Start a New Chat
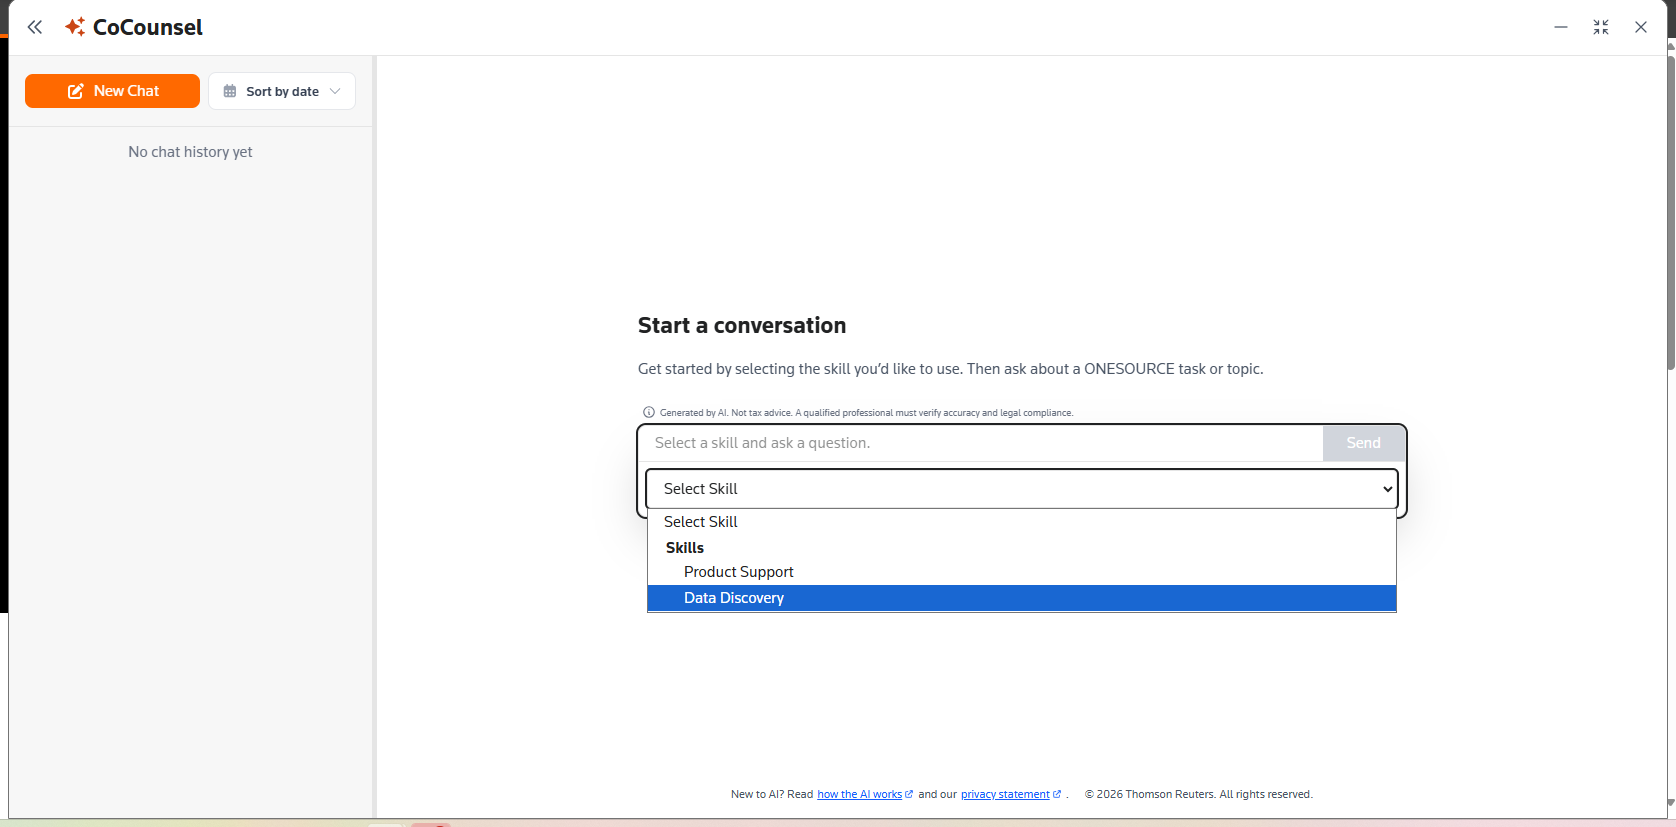The image size is (1676, 827). pos(112,91)
